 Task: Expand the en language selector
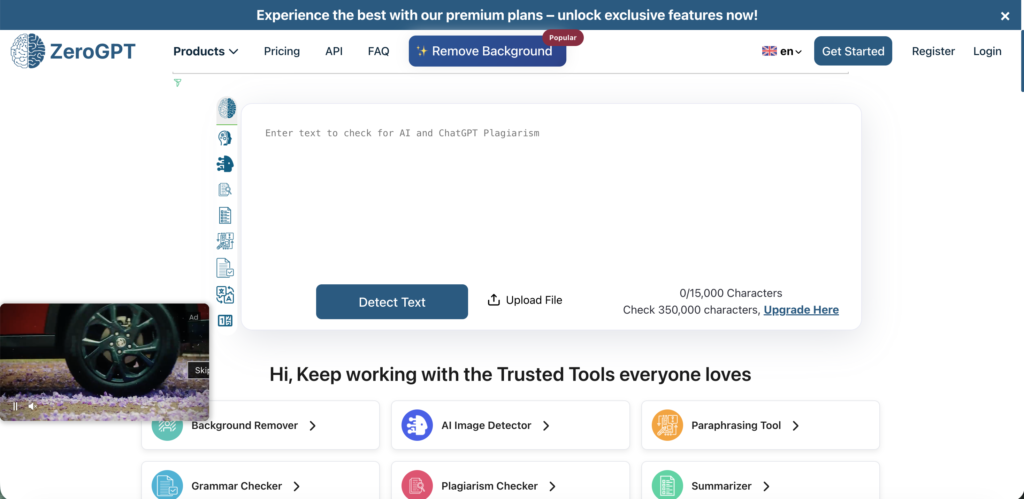(782, 51)
